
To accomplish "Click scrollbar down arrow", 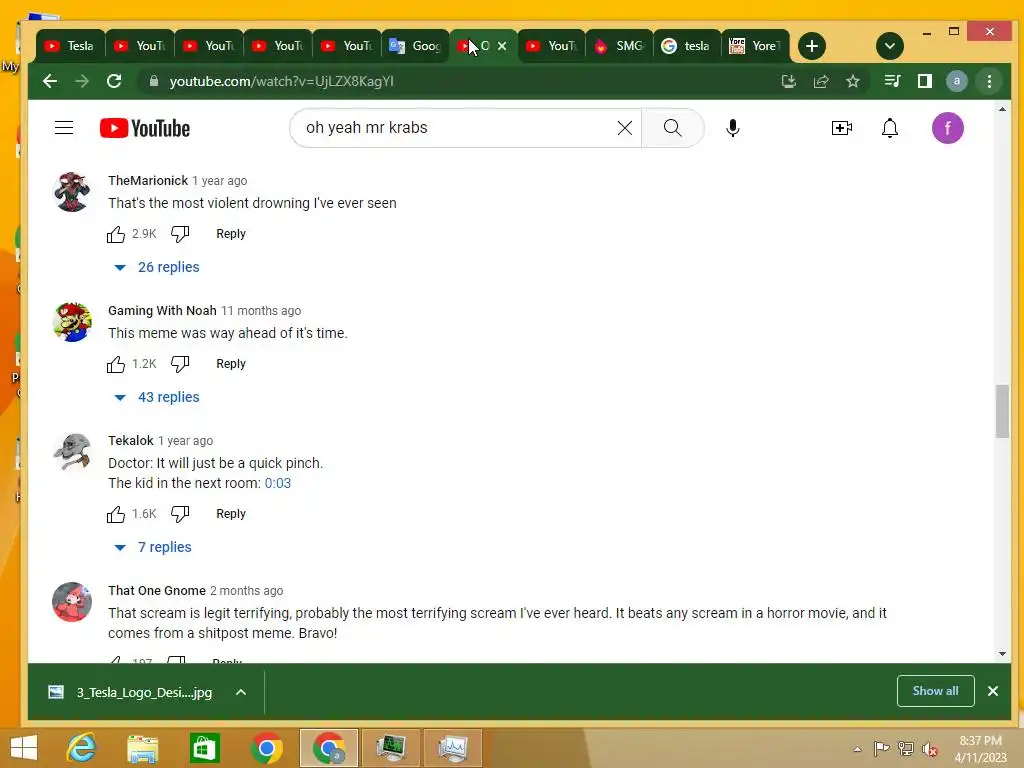I will point(1002,654).
